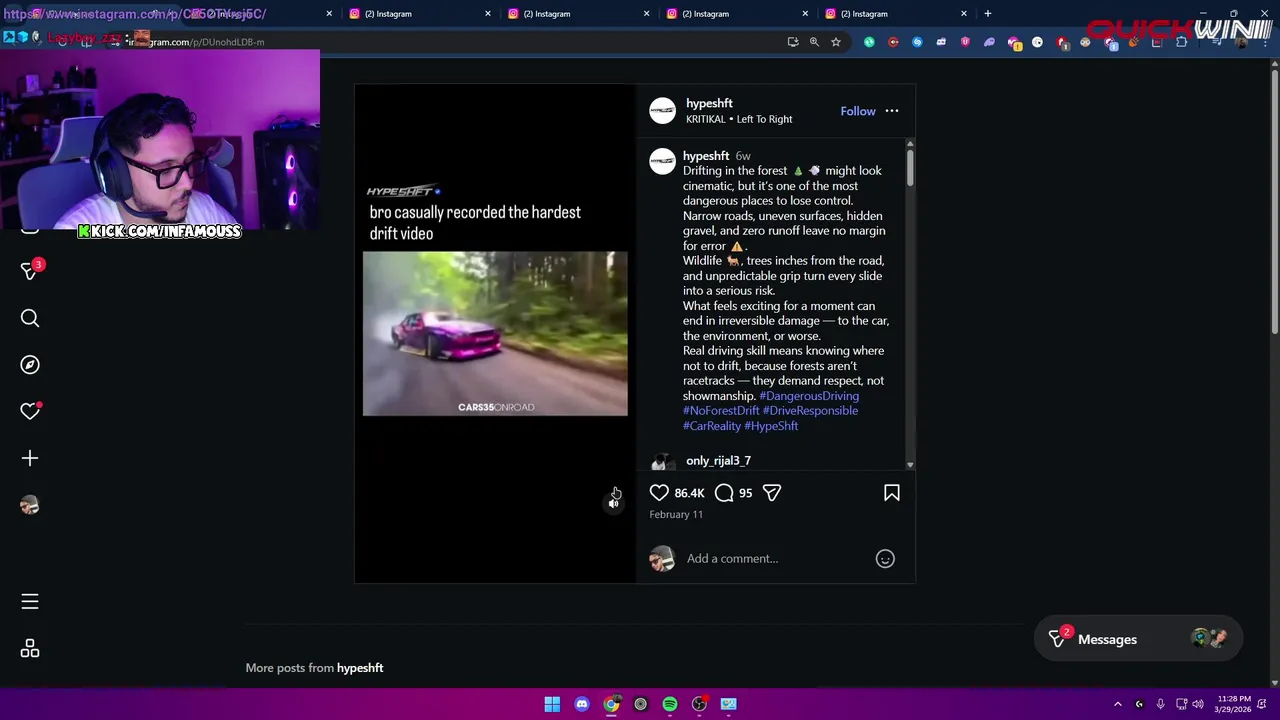
Task: Open the emoji picker in comment box
Action: click(885, 559)
